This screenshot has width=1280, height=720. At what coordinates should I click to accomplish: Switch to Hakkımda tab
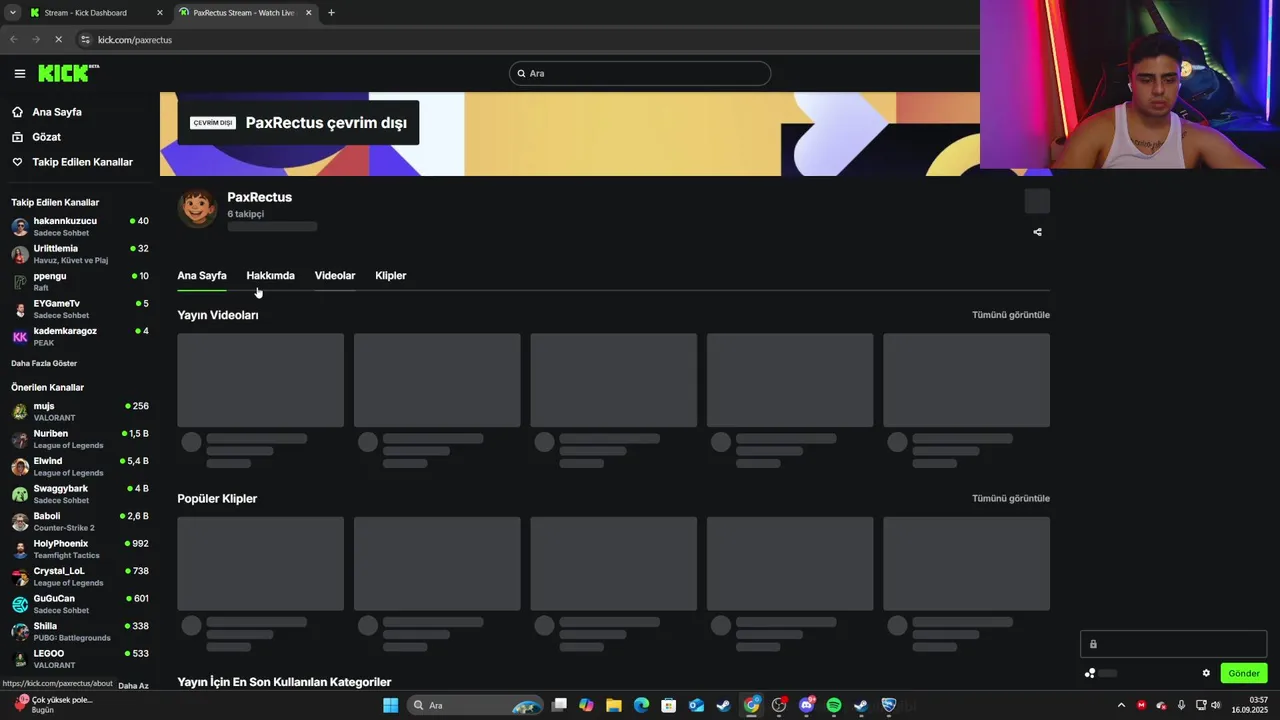(270, 276)
